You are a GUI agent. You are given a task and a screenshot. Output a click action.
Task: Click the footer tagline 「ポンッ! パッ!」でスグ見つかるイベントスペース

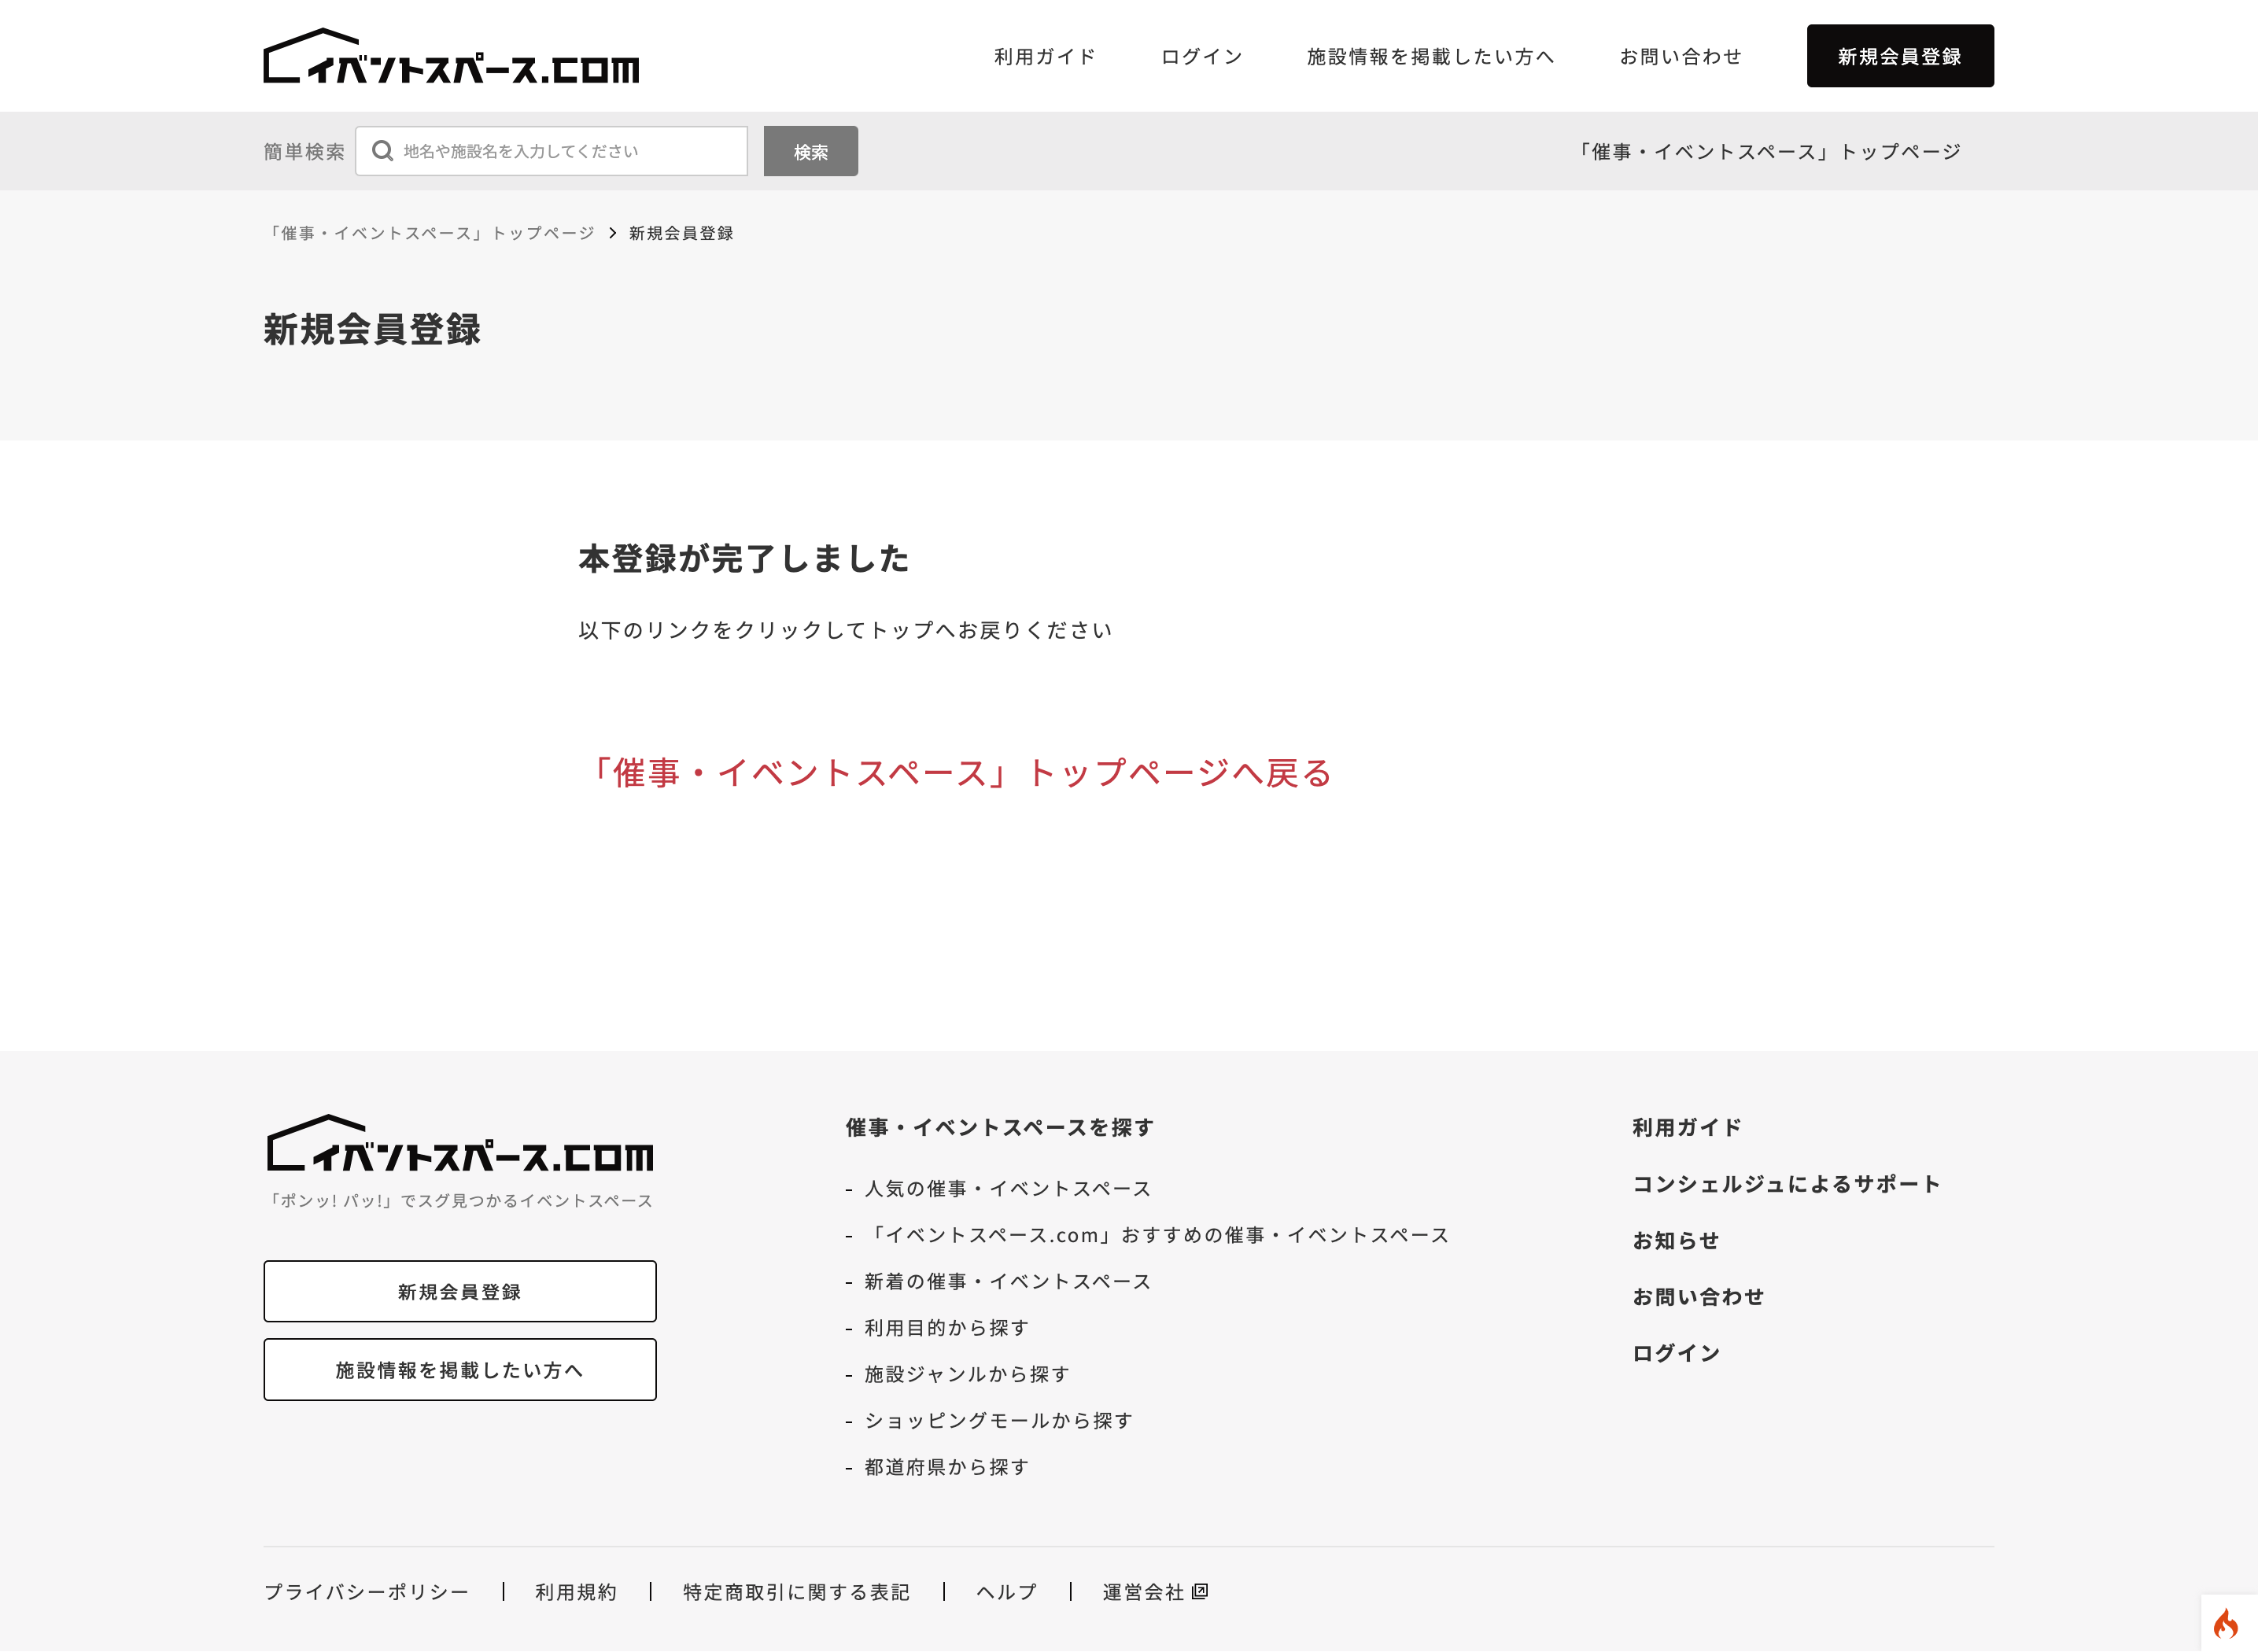[x=459, y=1200]
